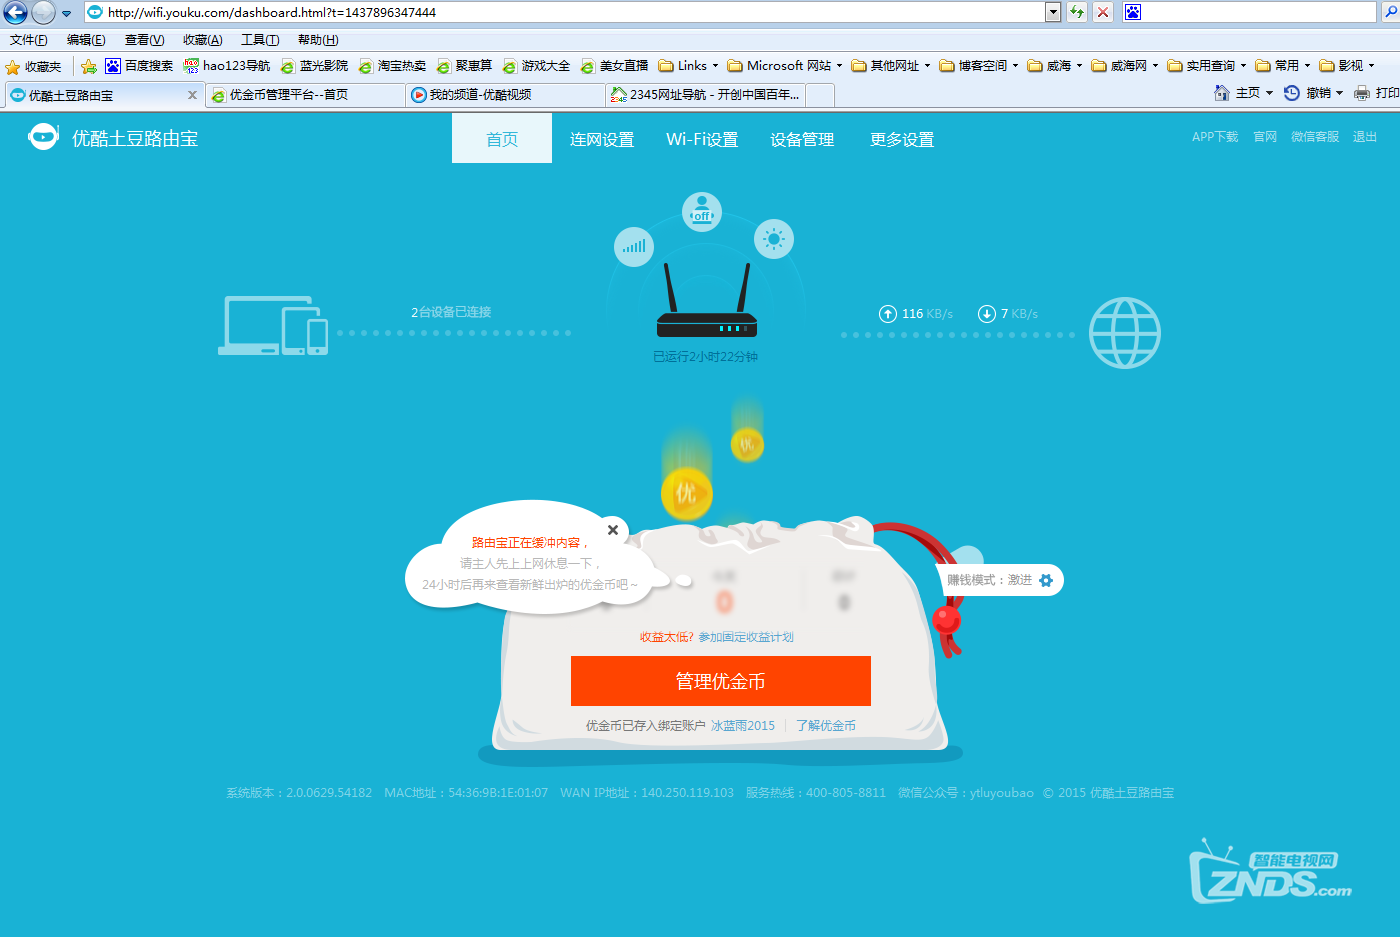The image size is (1400, 937).
Task: Open the 文件(F) menu
Action: click(x=29, y=40)
